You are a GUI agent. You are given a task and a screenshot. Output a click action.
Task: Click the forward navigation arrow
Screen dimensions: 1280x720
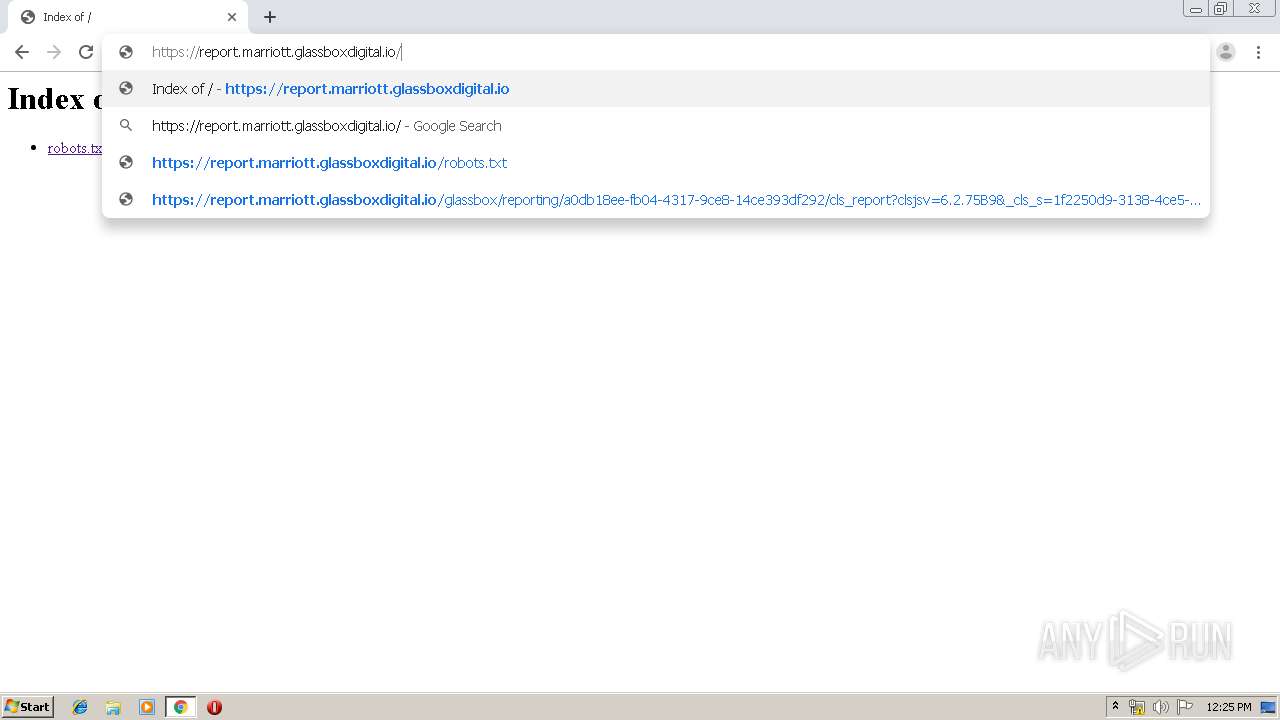54,52
